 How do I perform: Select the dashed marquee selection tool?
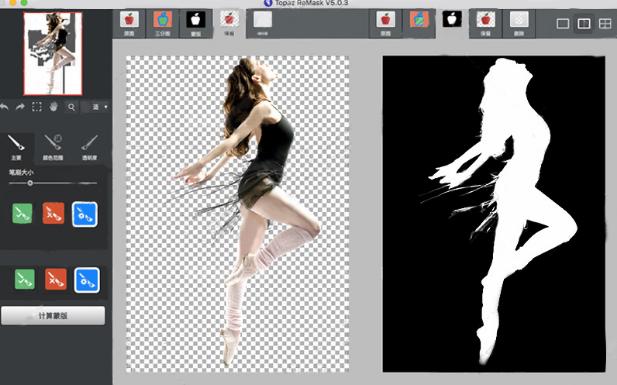click(37, 107)
